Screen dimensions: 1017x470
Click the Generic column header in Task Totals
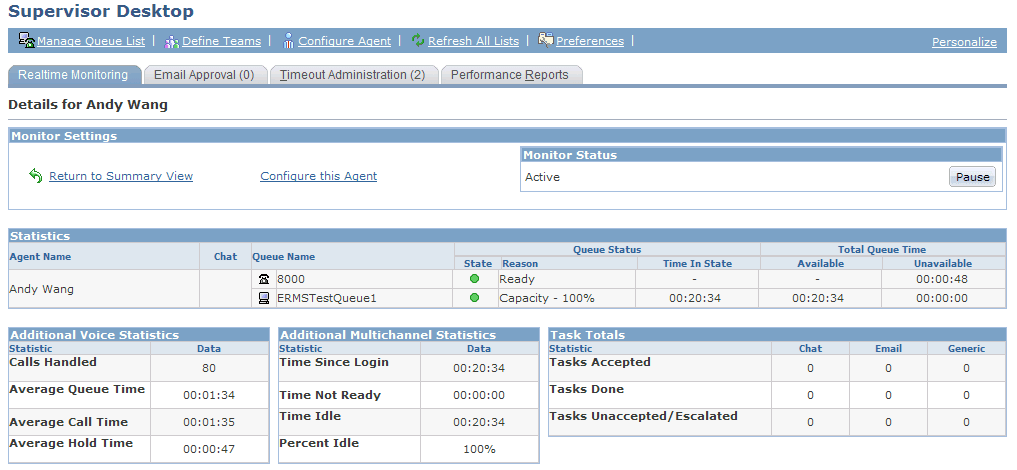click(966, 348)
